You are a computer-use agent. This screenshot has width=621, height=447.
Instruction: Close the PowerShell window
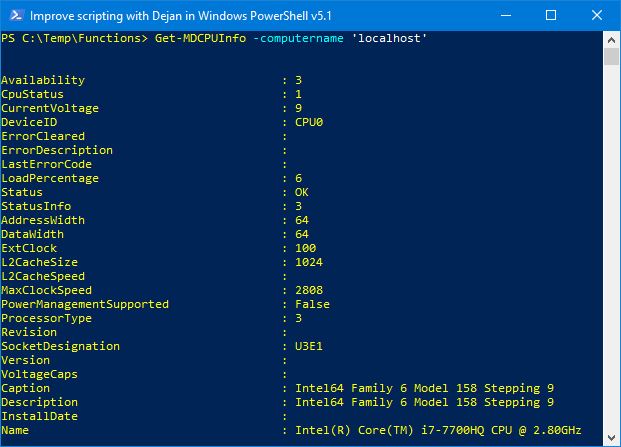click(x=597, y=15)
